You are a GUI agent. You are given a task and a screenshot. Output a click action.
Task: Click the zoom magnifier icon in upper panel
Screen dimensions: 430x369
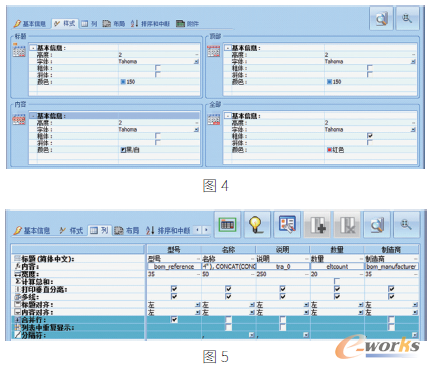point(406,19)
